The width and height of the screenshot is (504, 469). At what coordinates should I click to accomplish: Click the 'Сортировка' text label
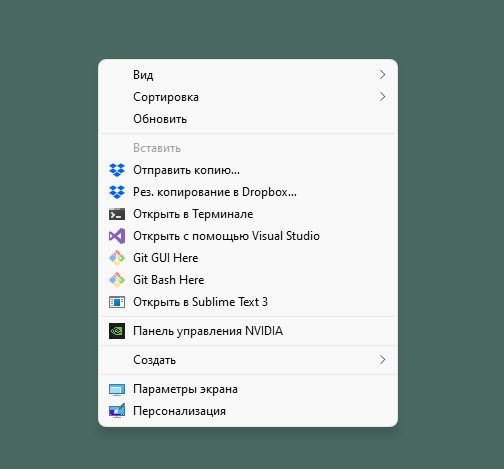point(166,97)
